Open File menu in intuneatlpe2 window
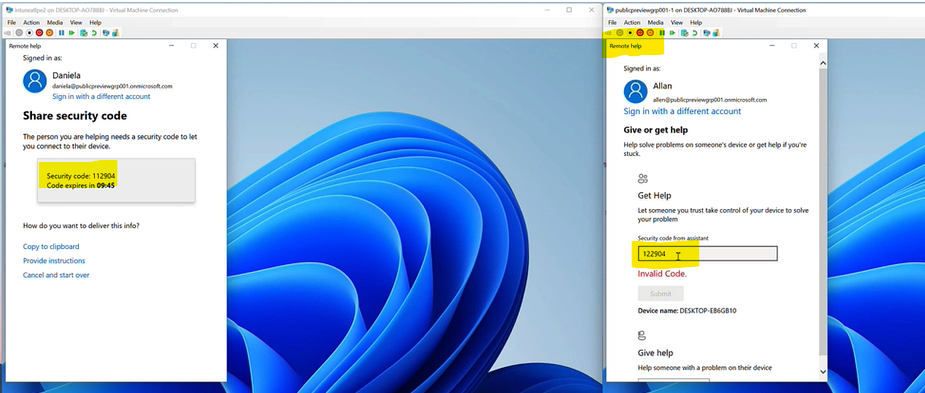Viewport: 925px width, 393px height. (x=12, y=22)
